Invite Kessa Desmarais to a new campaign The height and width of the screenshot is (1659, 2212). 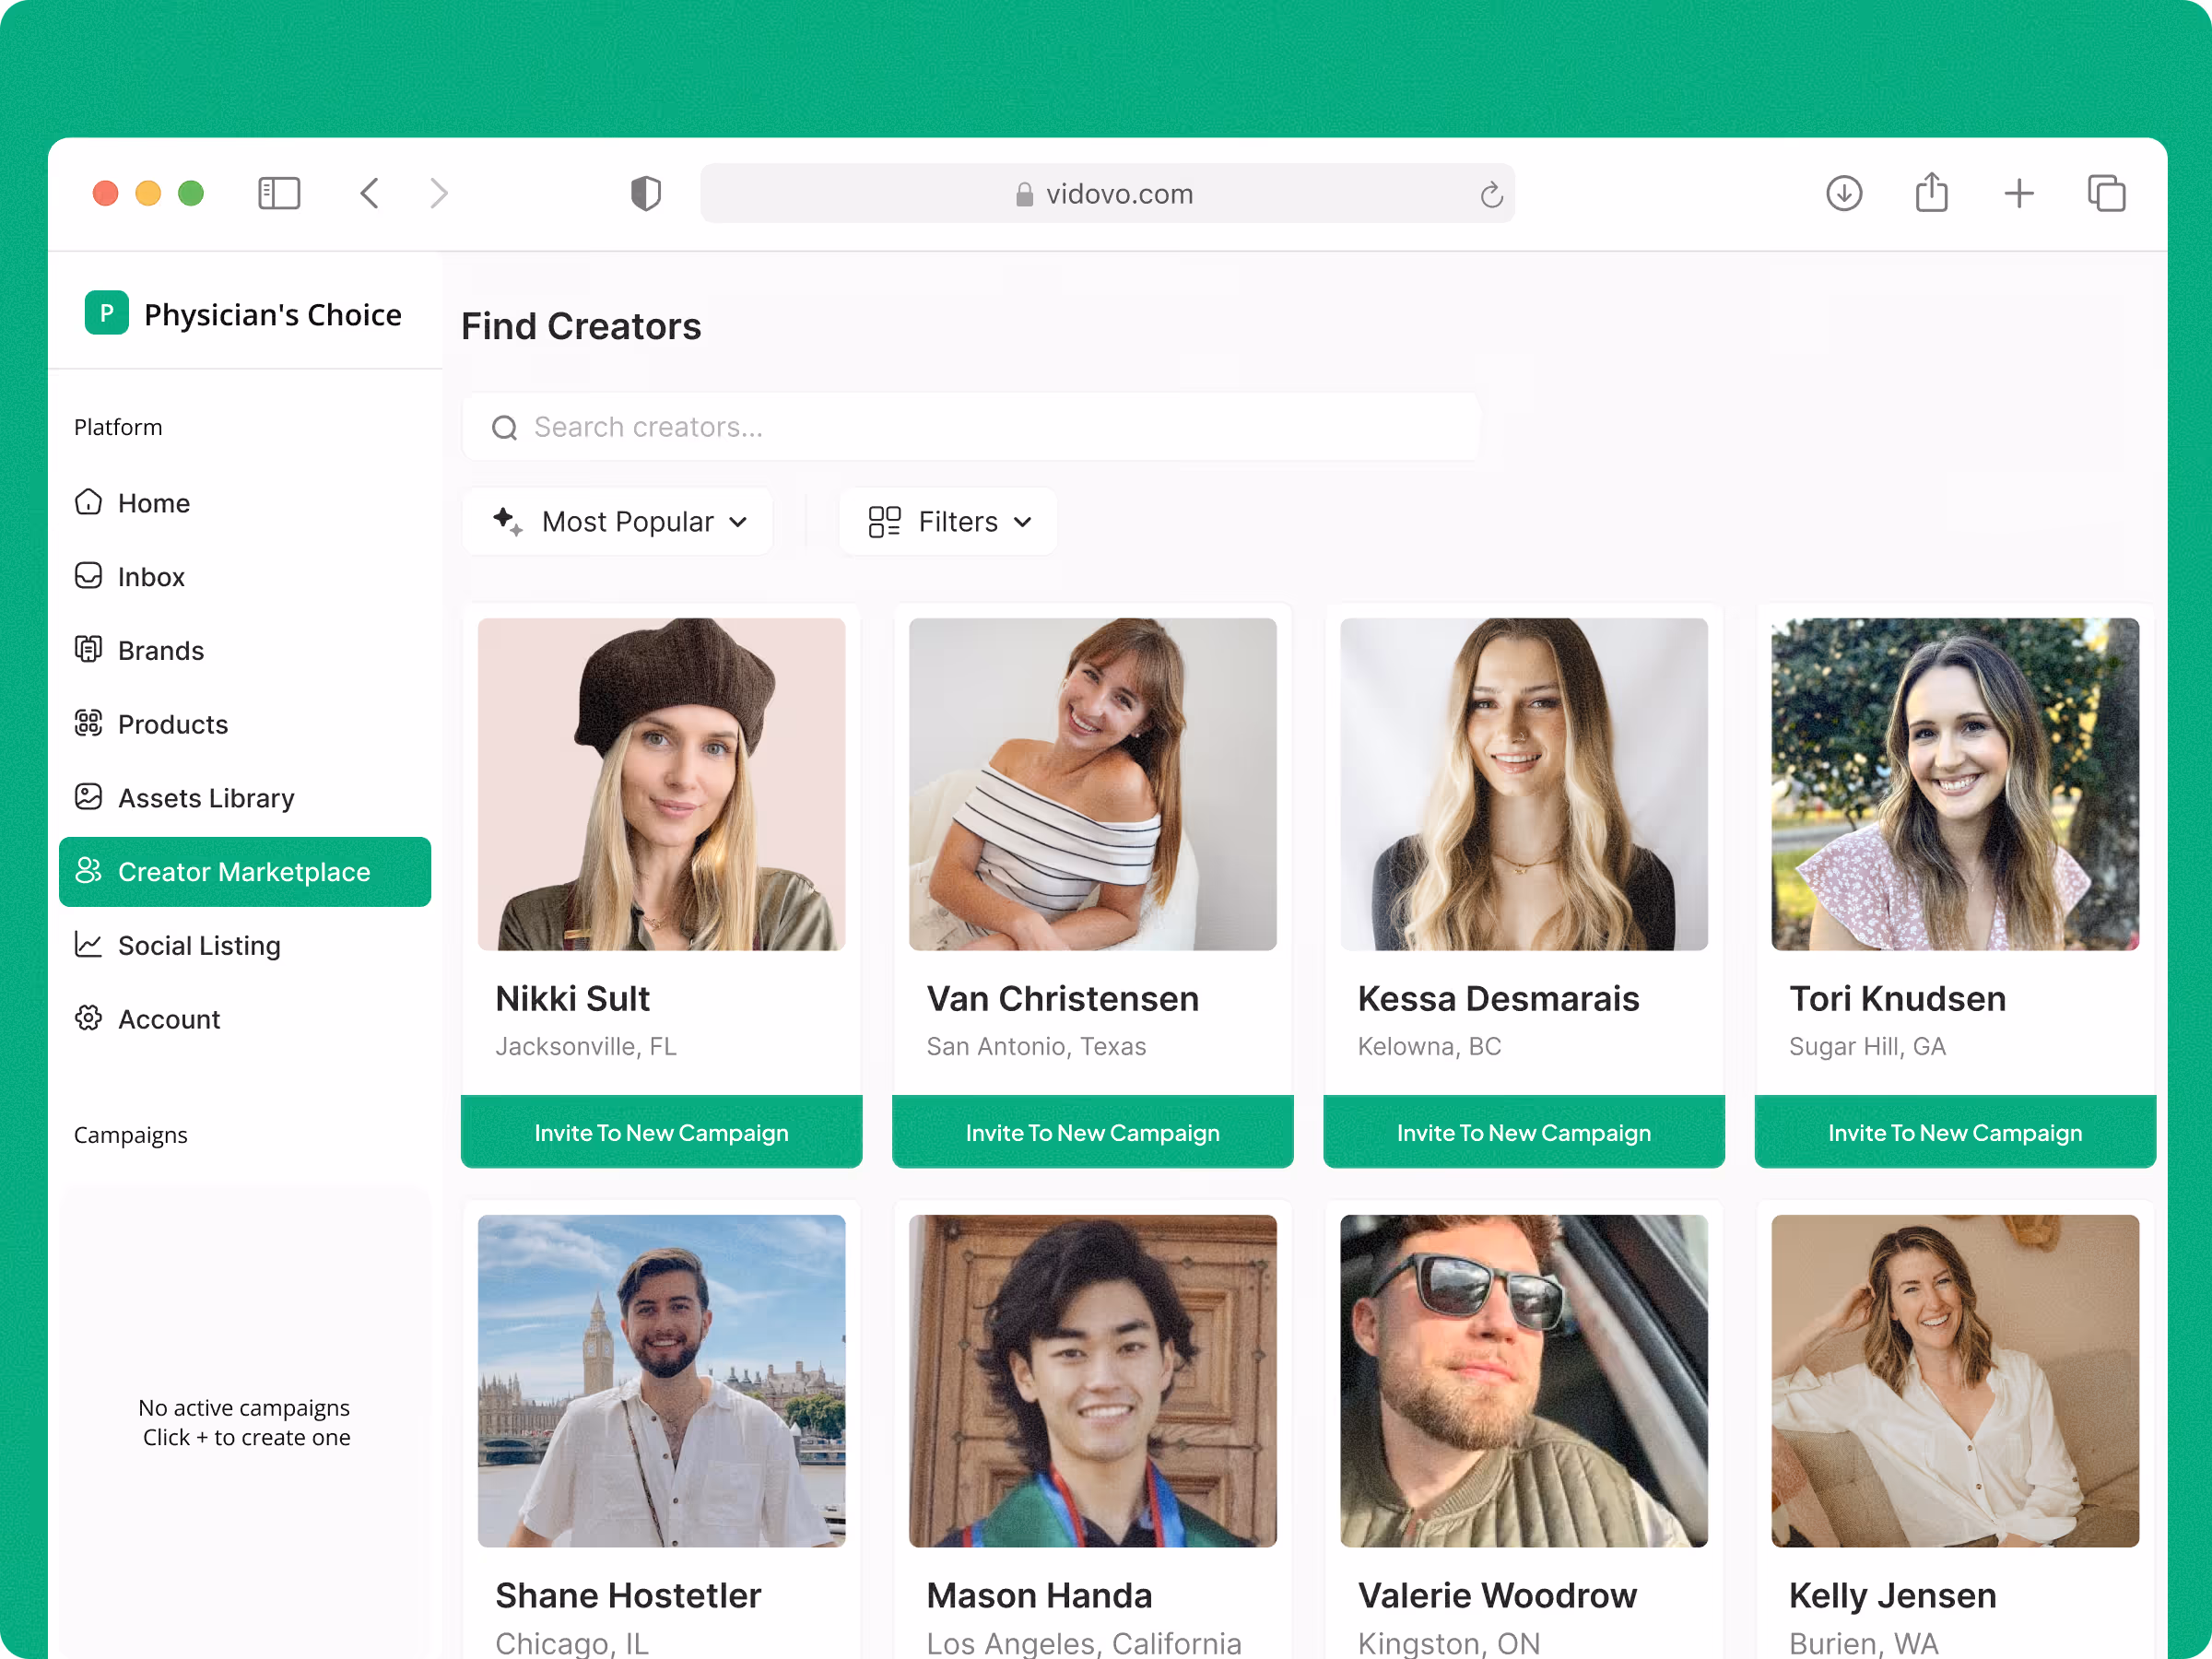(x=1524, y=1132)
